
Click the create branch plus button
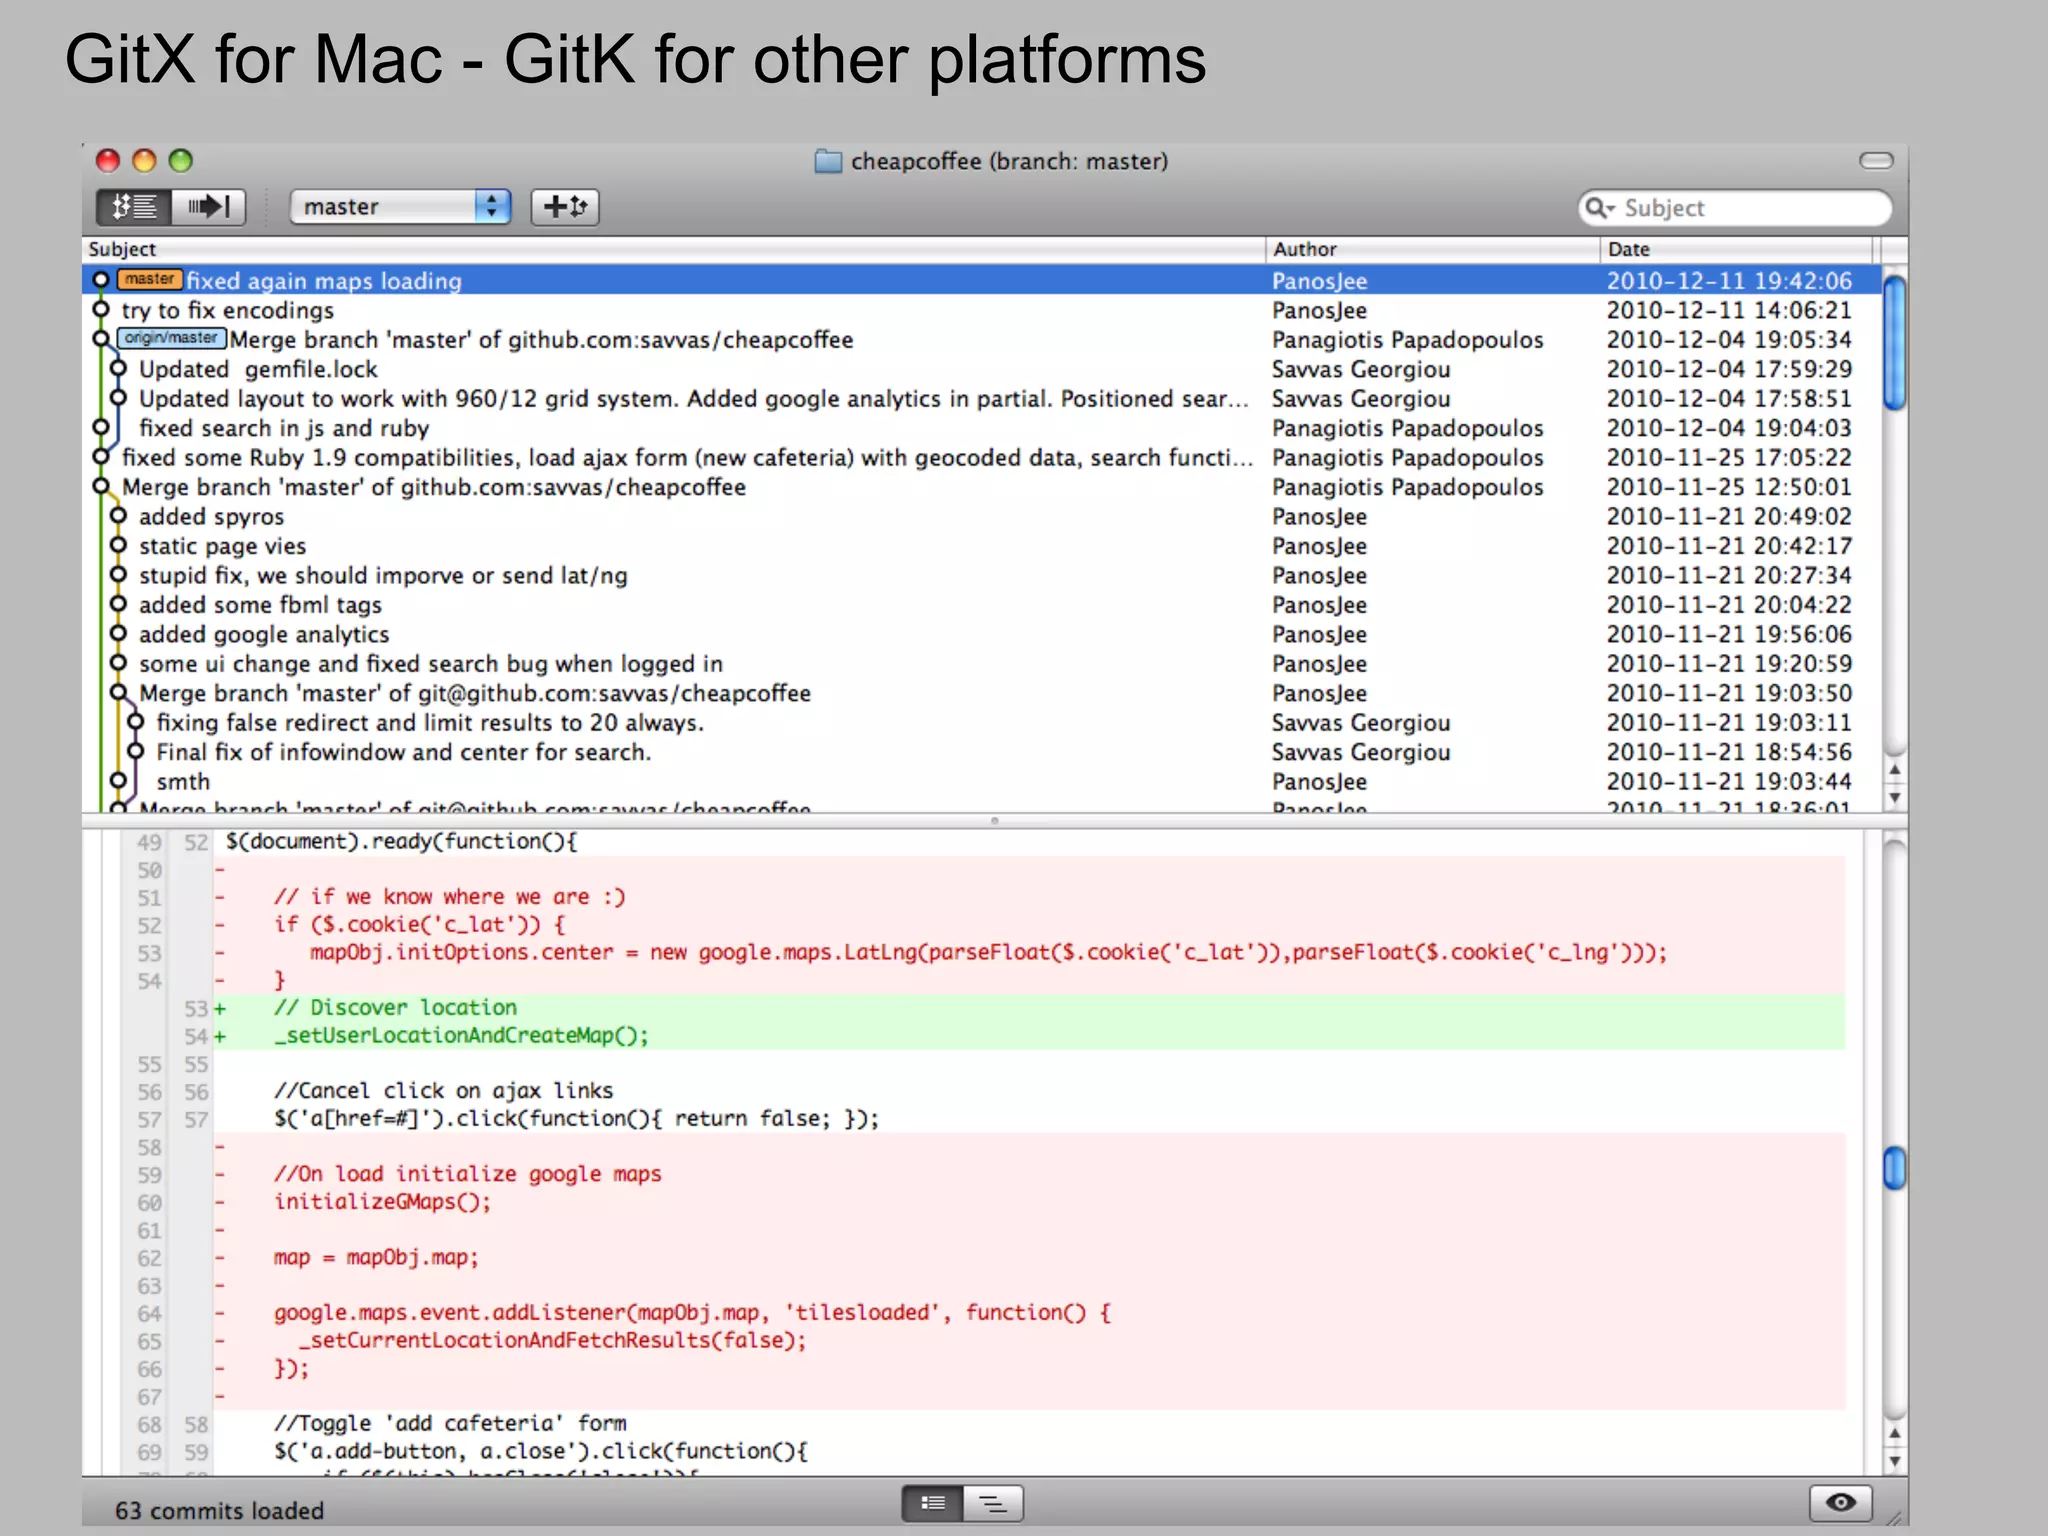[564, 207]
